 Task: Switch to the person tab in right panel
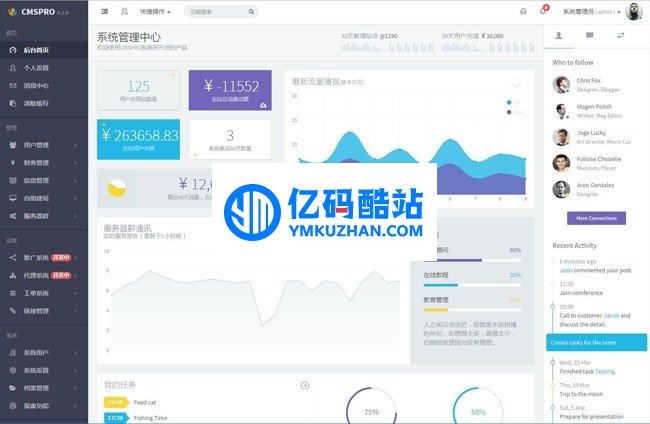pyautogui.click(x=559, y=36)
